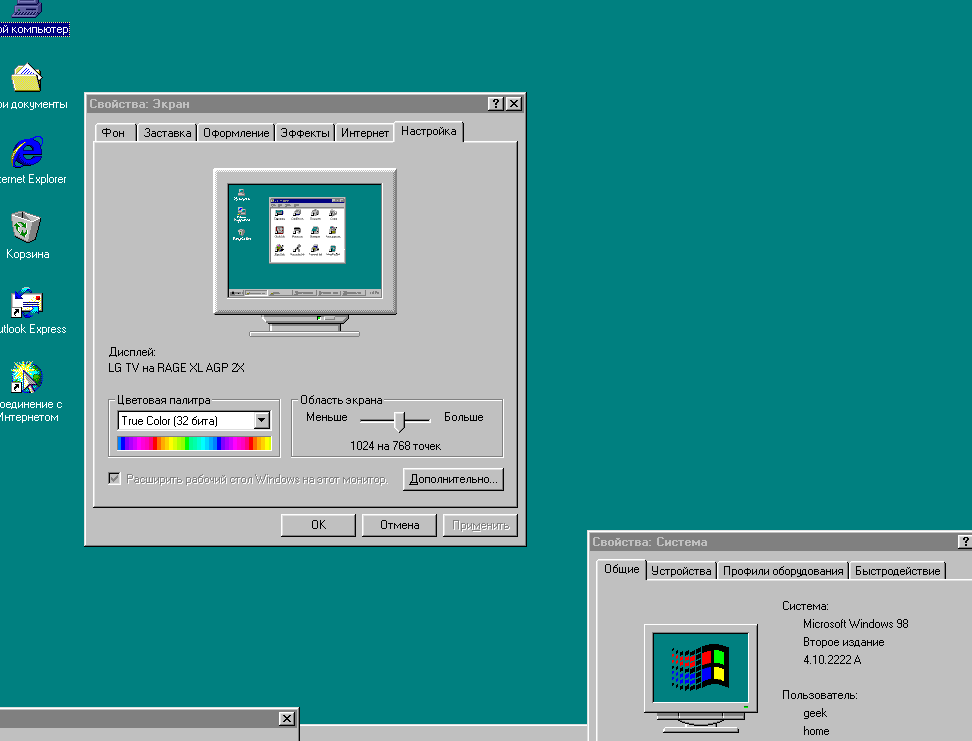This screenshot has width=972, height=741.
Task: Confirm with the OK button
Action: point(318,525)
